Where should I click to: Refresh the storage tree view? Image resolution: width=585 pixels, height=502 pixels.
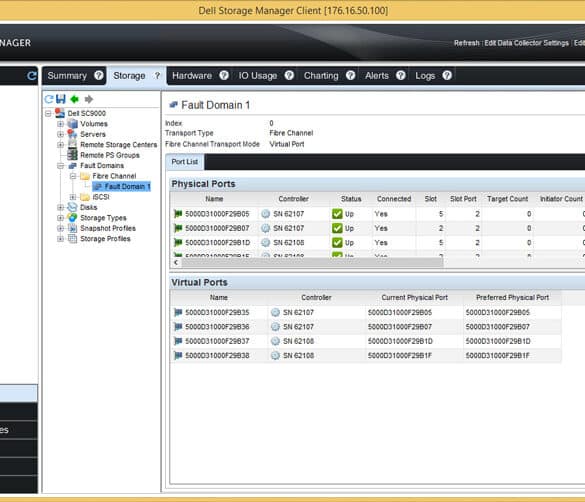[49, 99]
